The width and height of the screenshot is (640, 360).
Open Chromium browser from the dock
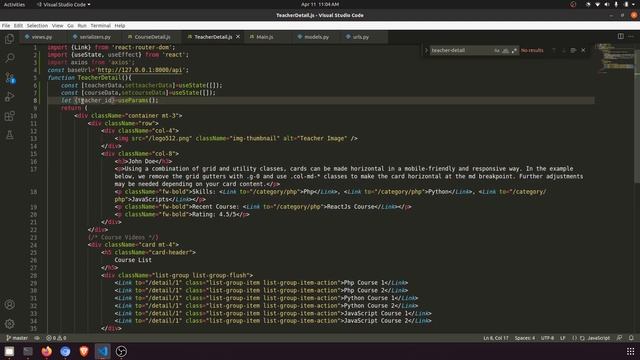click(65, 351)
